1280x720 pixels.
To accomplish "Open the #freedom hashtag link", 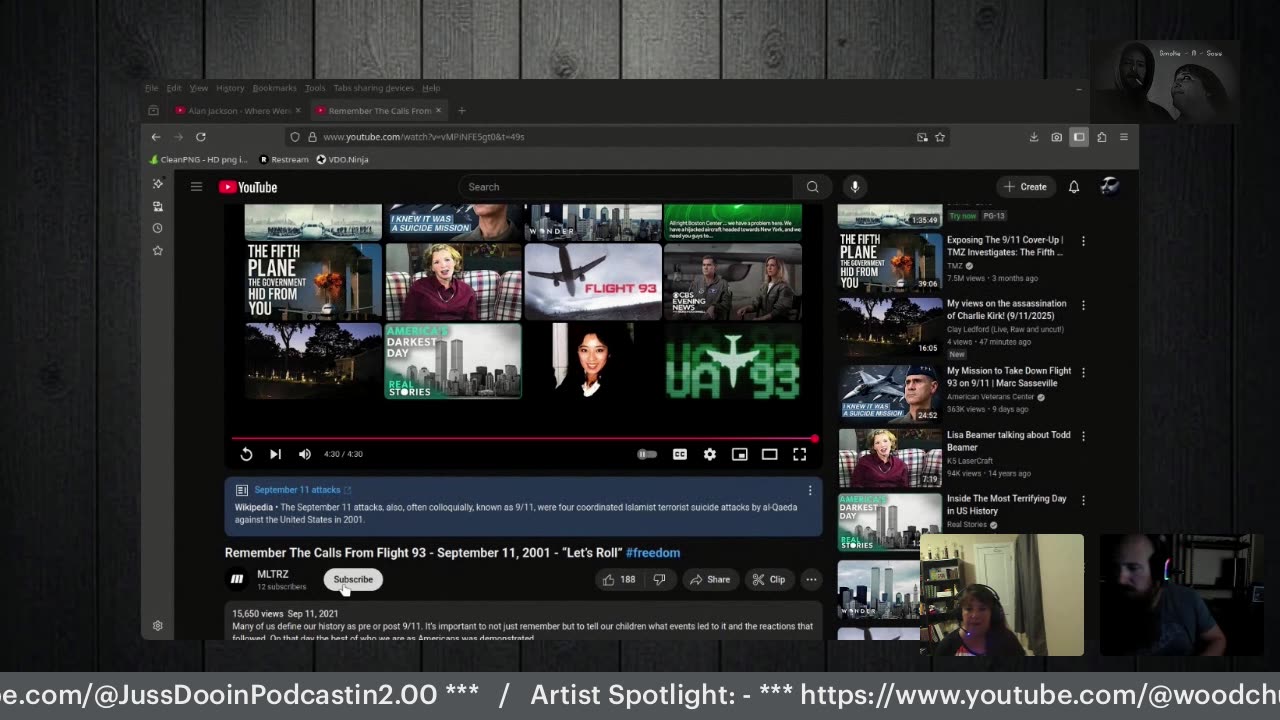I will [653, 553].
